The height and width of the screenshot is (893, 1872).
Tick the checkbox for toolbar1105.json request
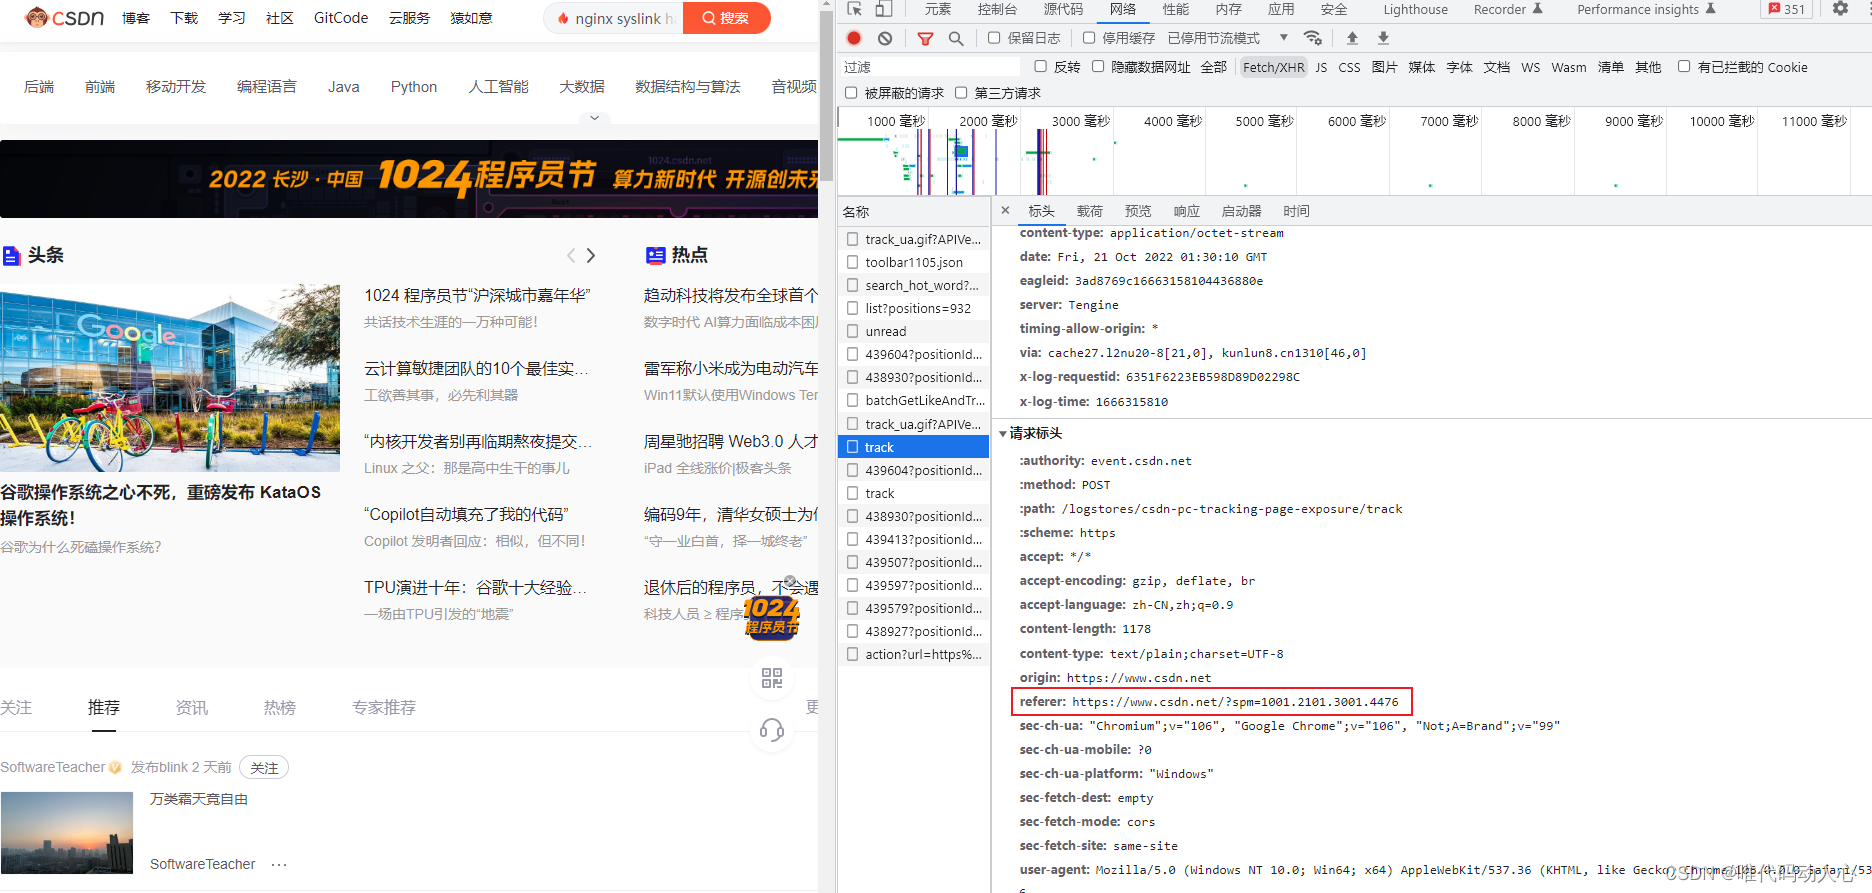tap(852, 262)
